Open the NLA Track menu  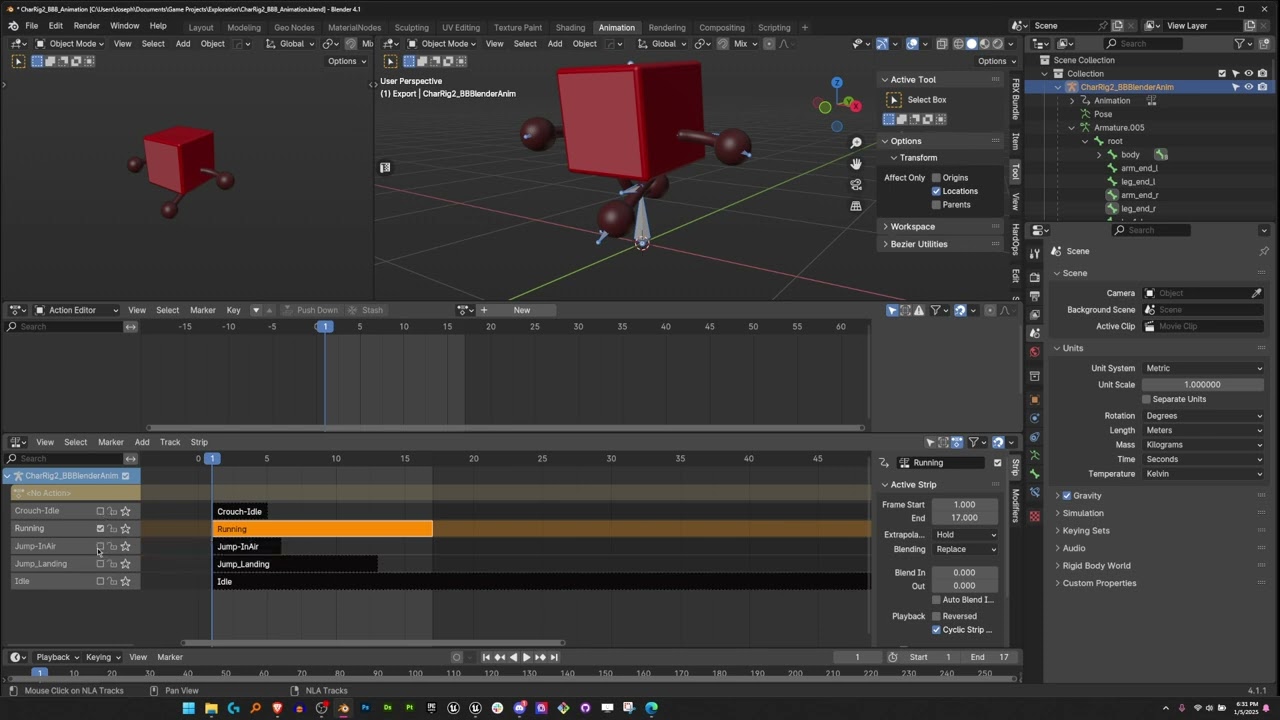(170, 442)
